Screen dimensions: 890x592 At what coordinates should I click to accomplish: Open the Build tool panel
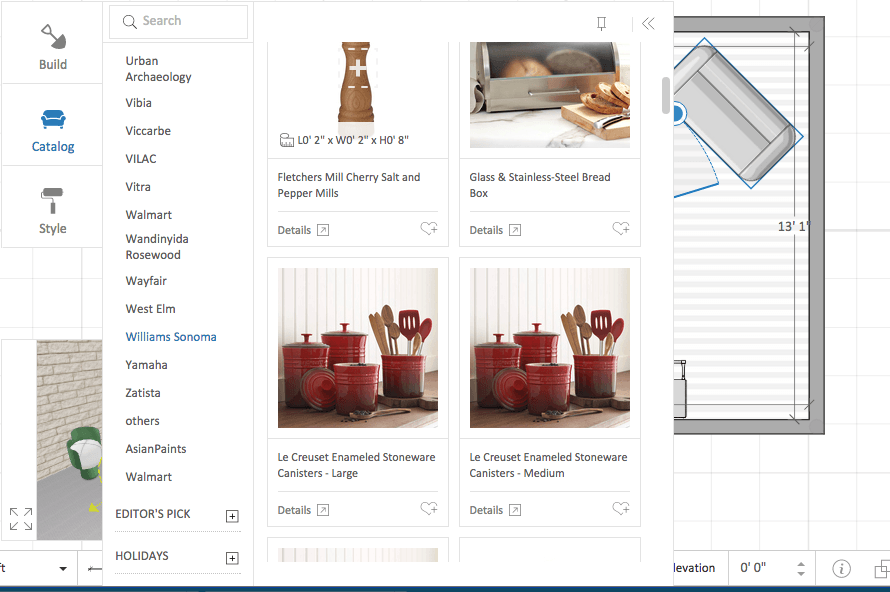click(53, 47)
